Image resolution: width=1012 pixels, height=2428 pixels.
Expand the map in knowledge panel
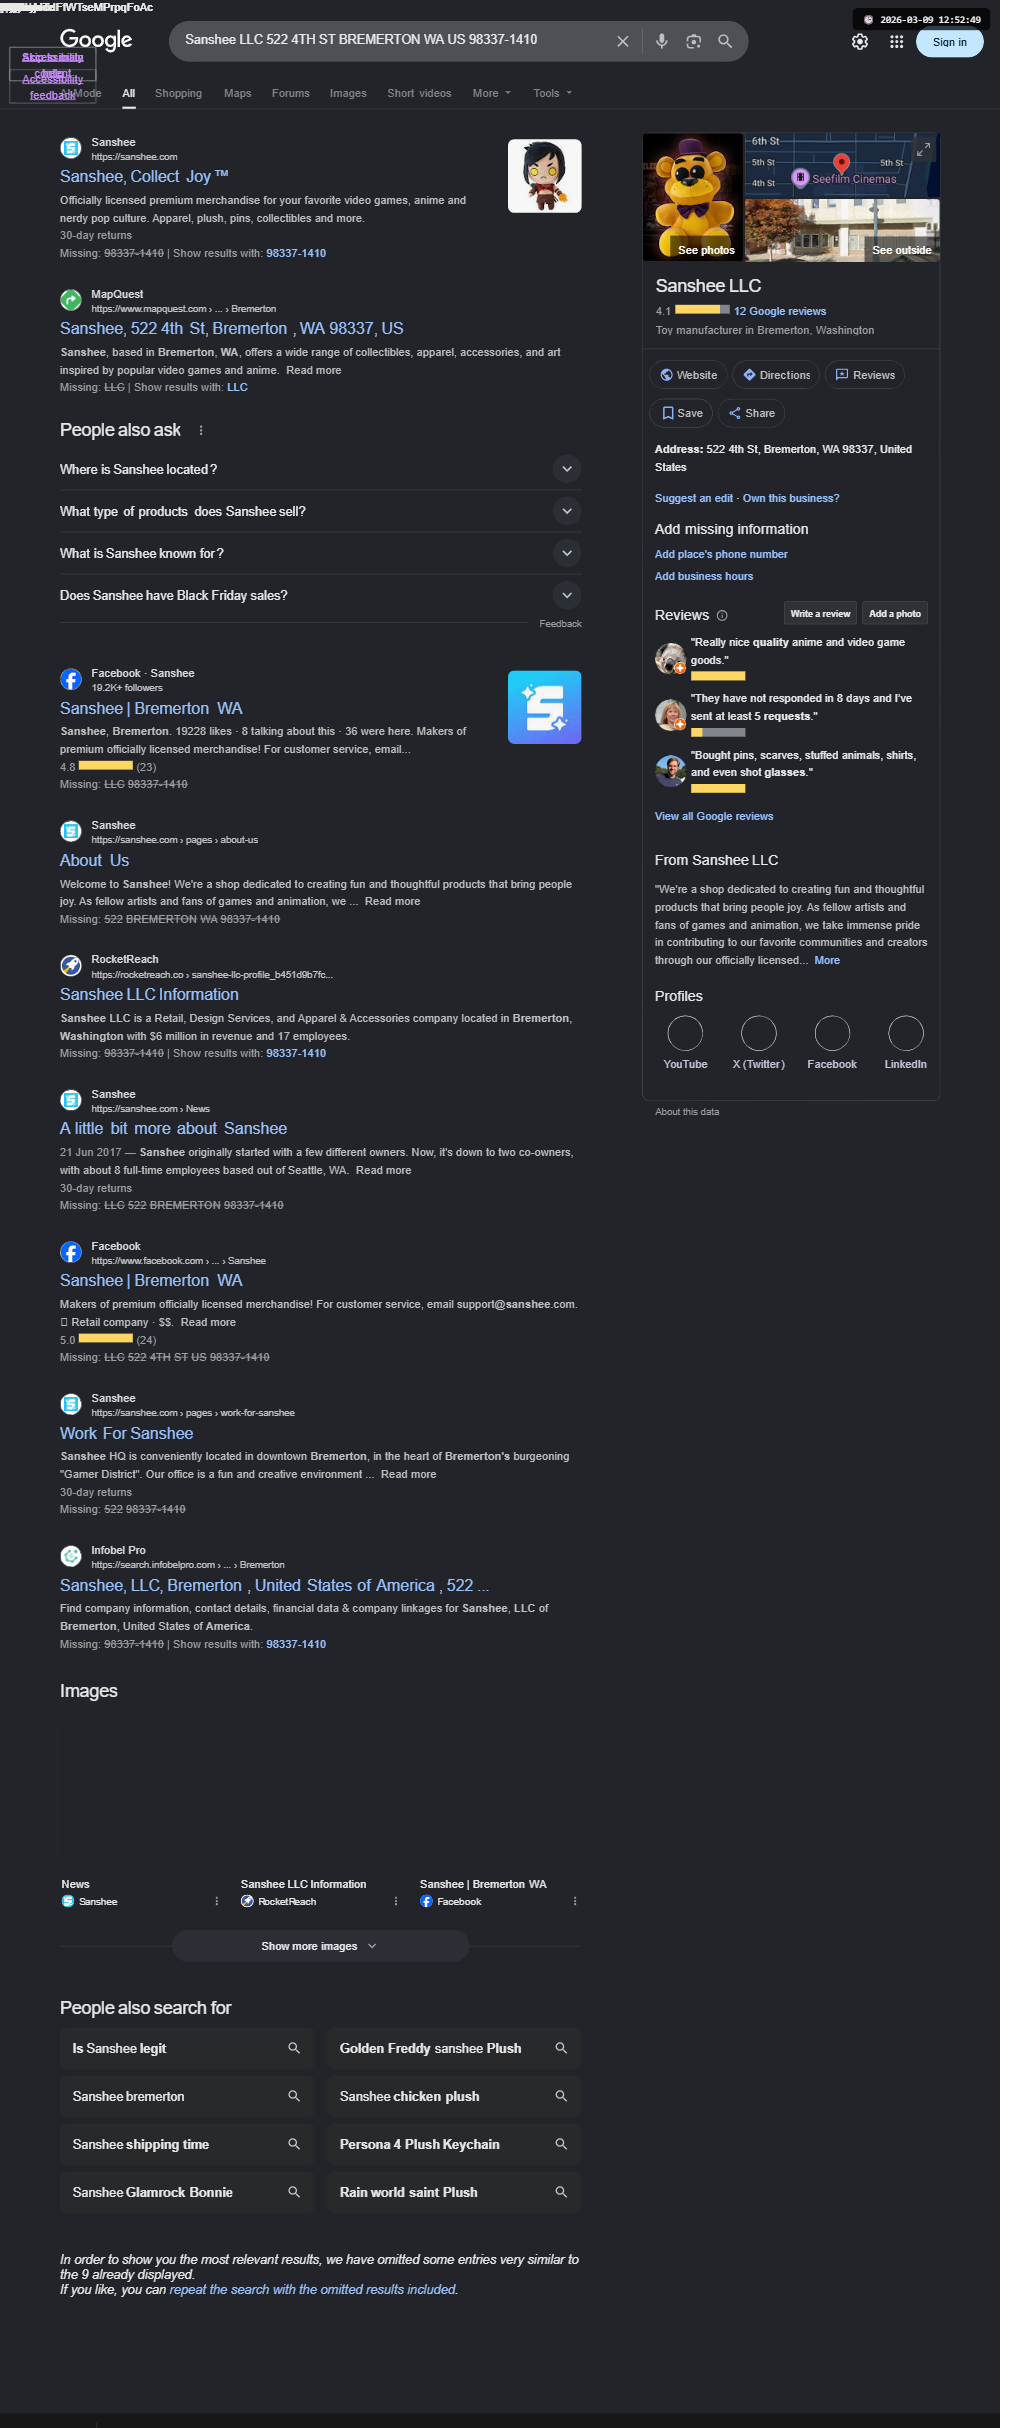923,149
